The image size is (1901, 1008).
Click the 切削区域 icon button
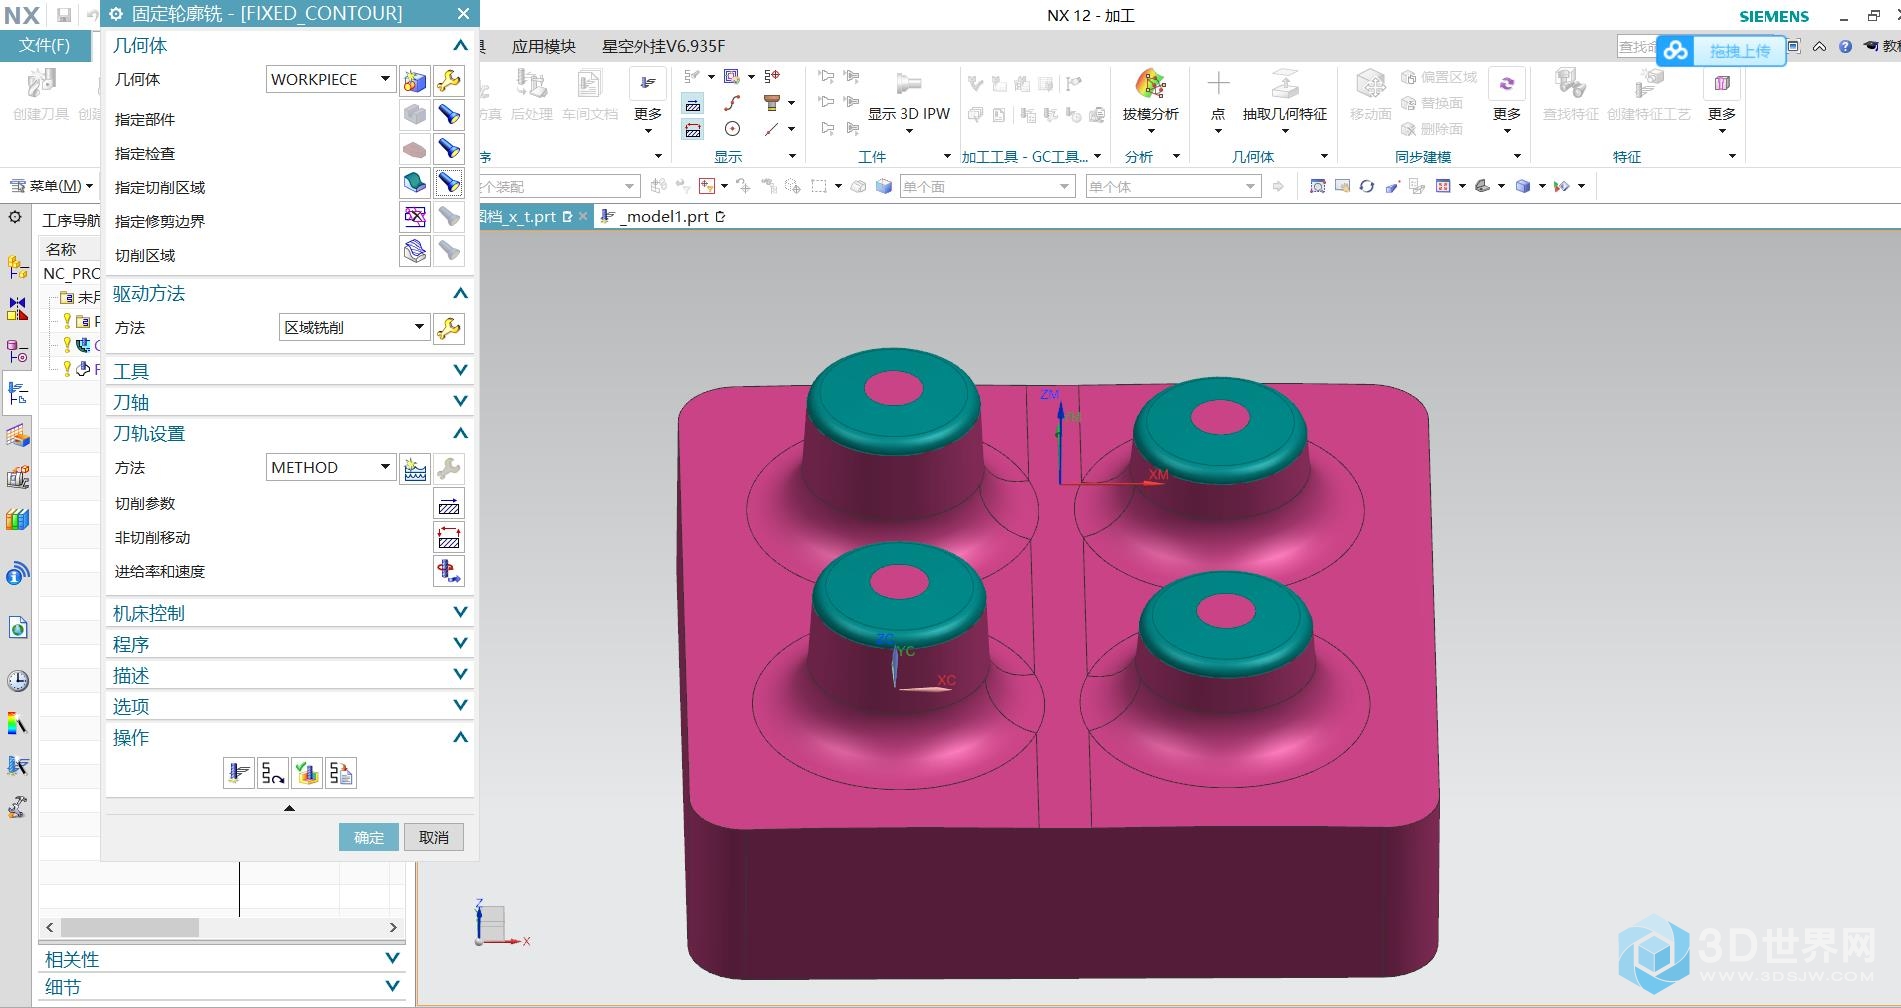415,251
